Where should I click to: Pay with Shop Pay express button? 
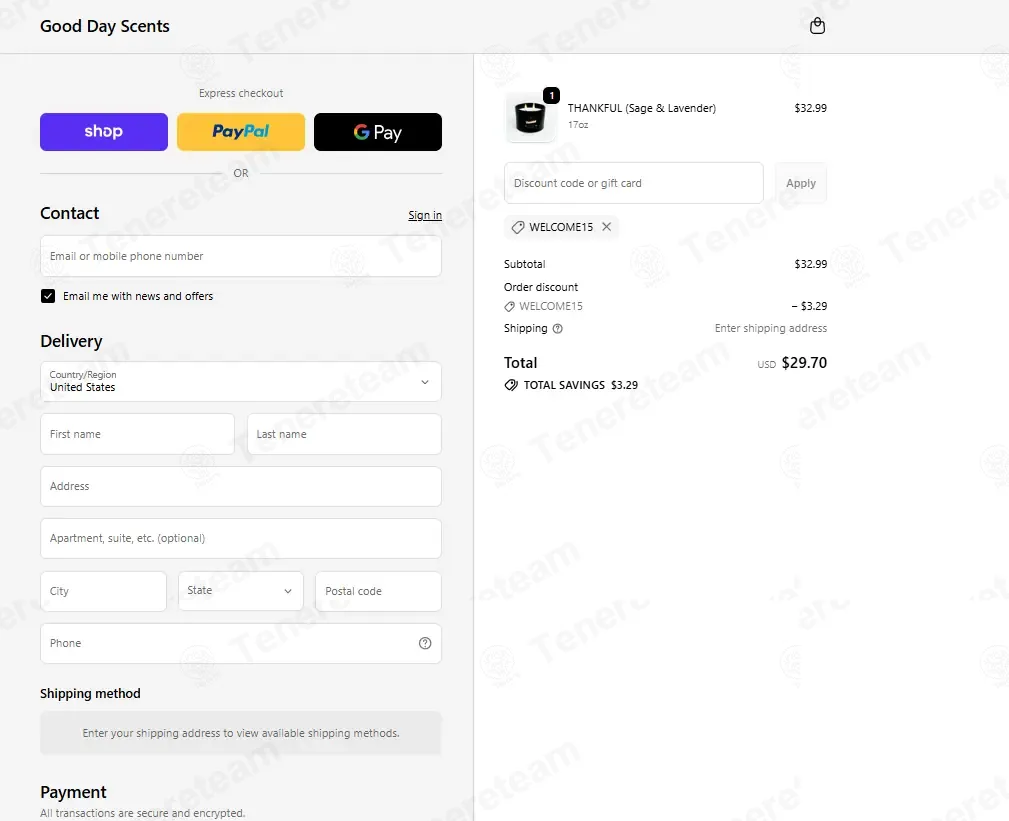coord(104,132)
